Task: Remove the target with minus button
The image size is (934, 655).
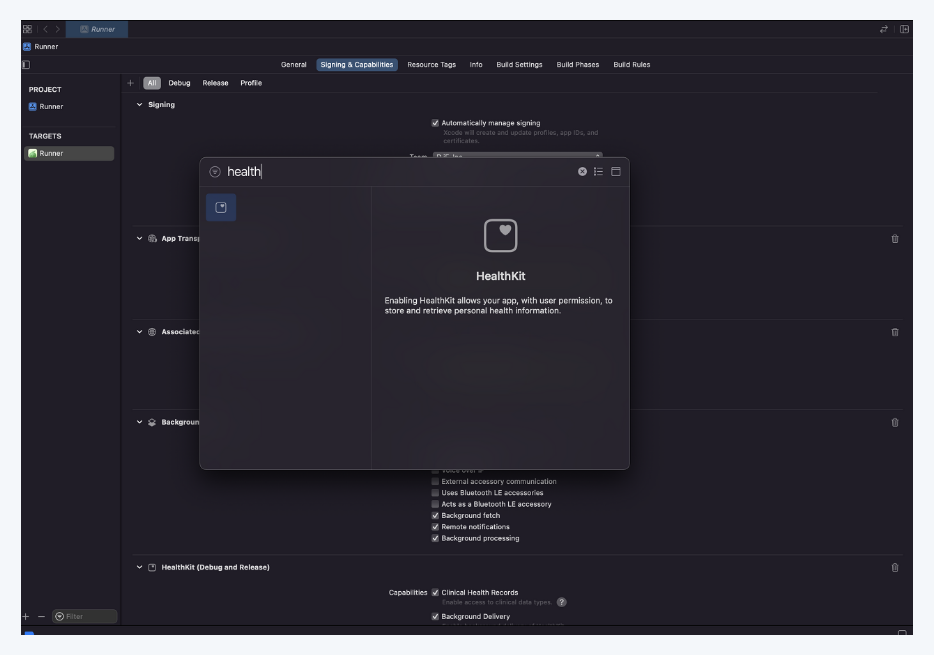Action: 41,617
